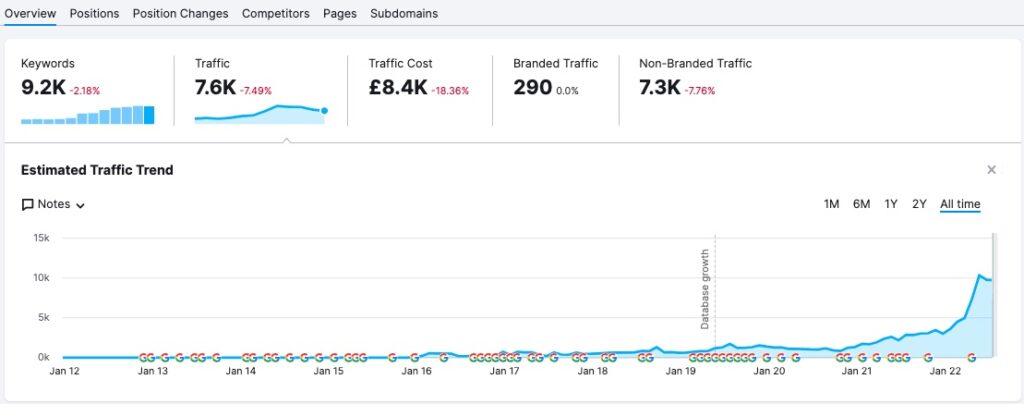This screenshot has width=1024, height=404.
Task: Open the Notes dropdown
Action: 54,204
